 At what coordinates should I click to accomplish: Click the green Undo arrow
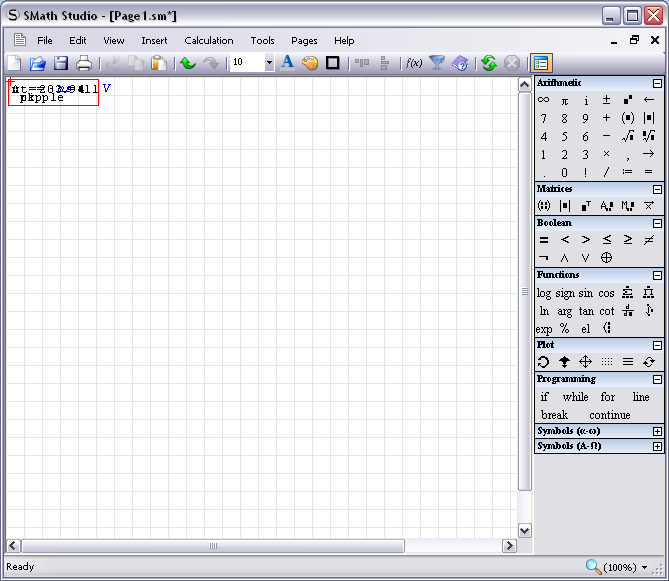click(187, 63)
